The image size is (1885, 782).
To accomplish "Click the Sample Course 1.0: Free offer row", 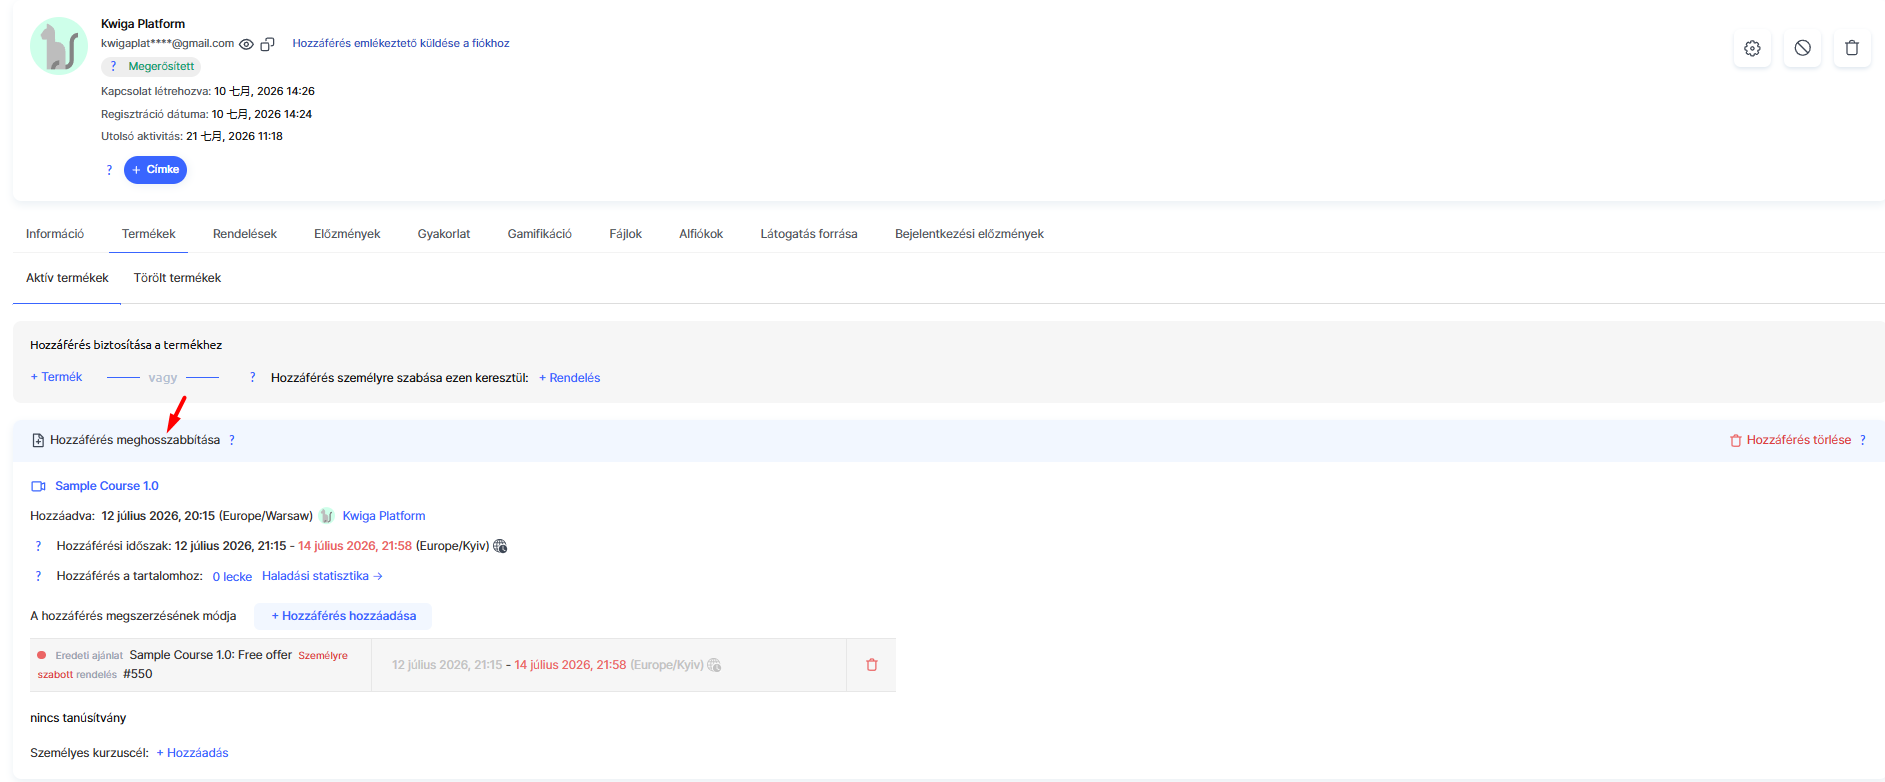I will (462, 665).
